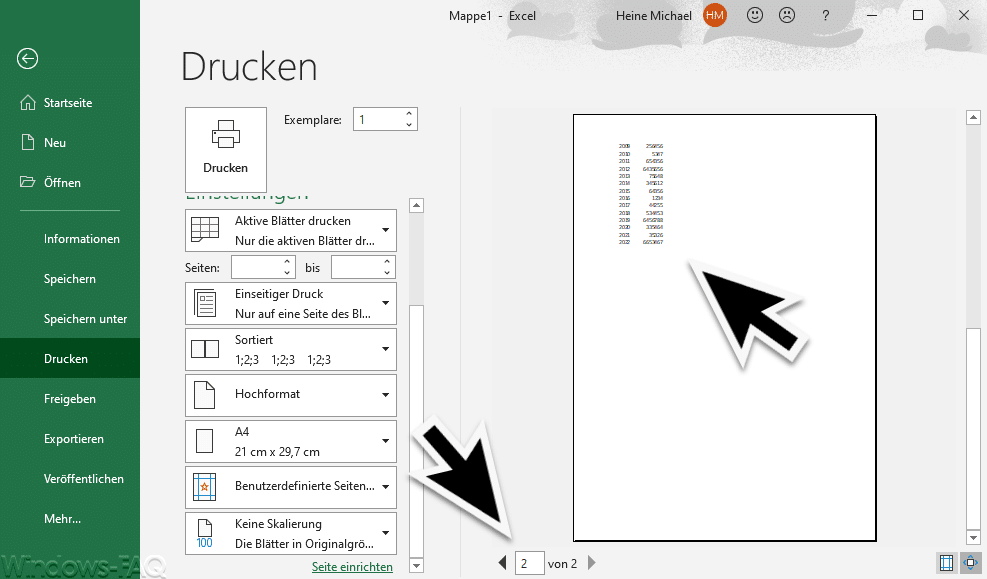Screen dimensions: 987x579
Task: Go to previous preview page arrow
Action: point(502,563)
